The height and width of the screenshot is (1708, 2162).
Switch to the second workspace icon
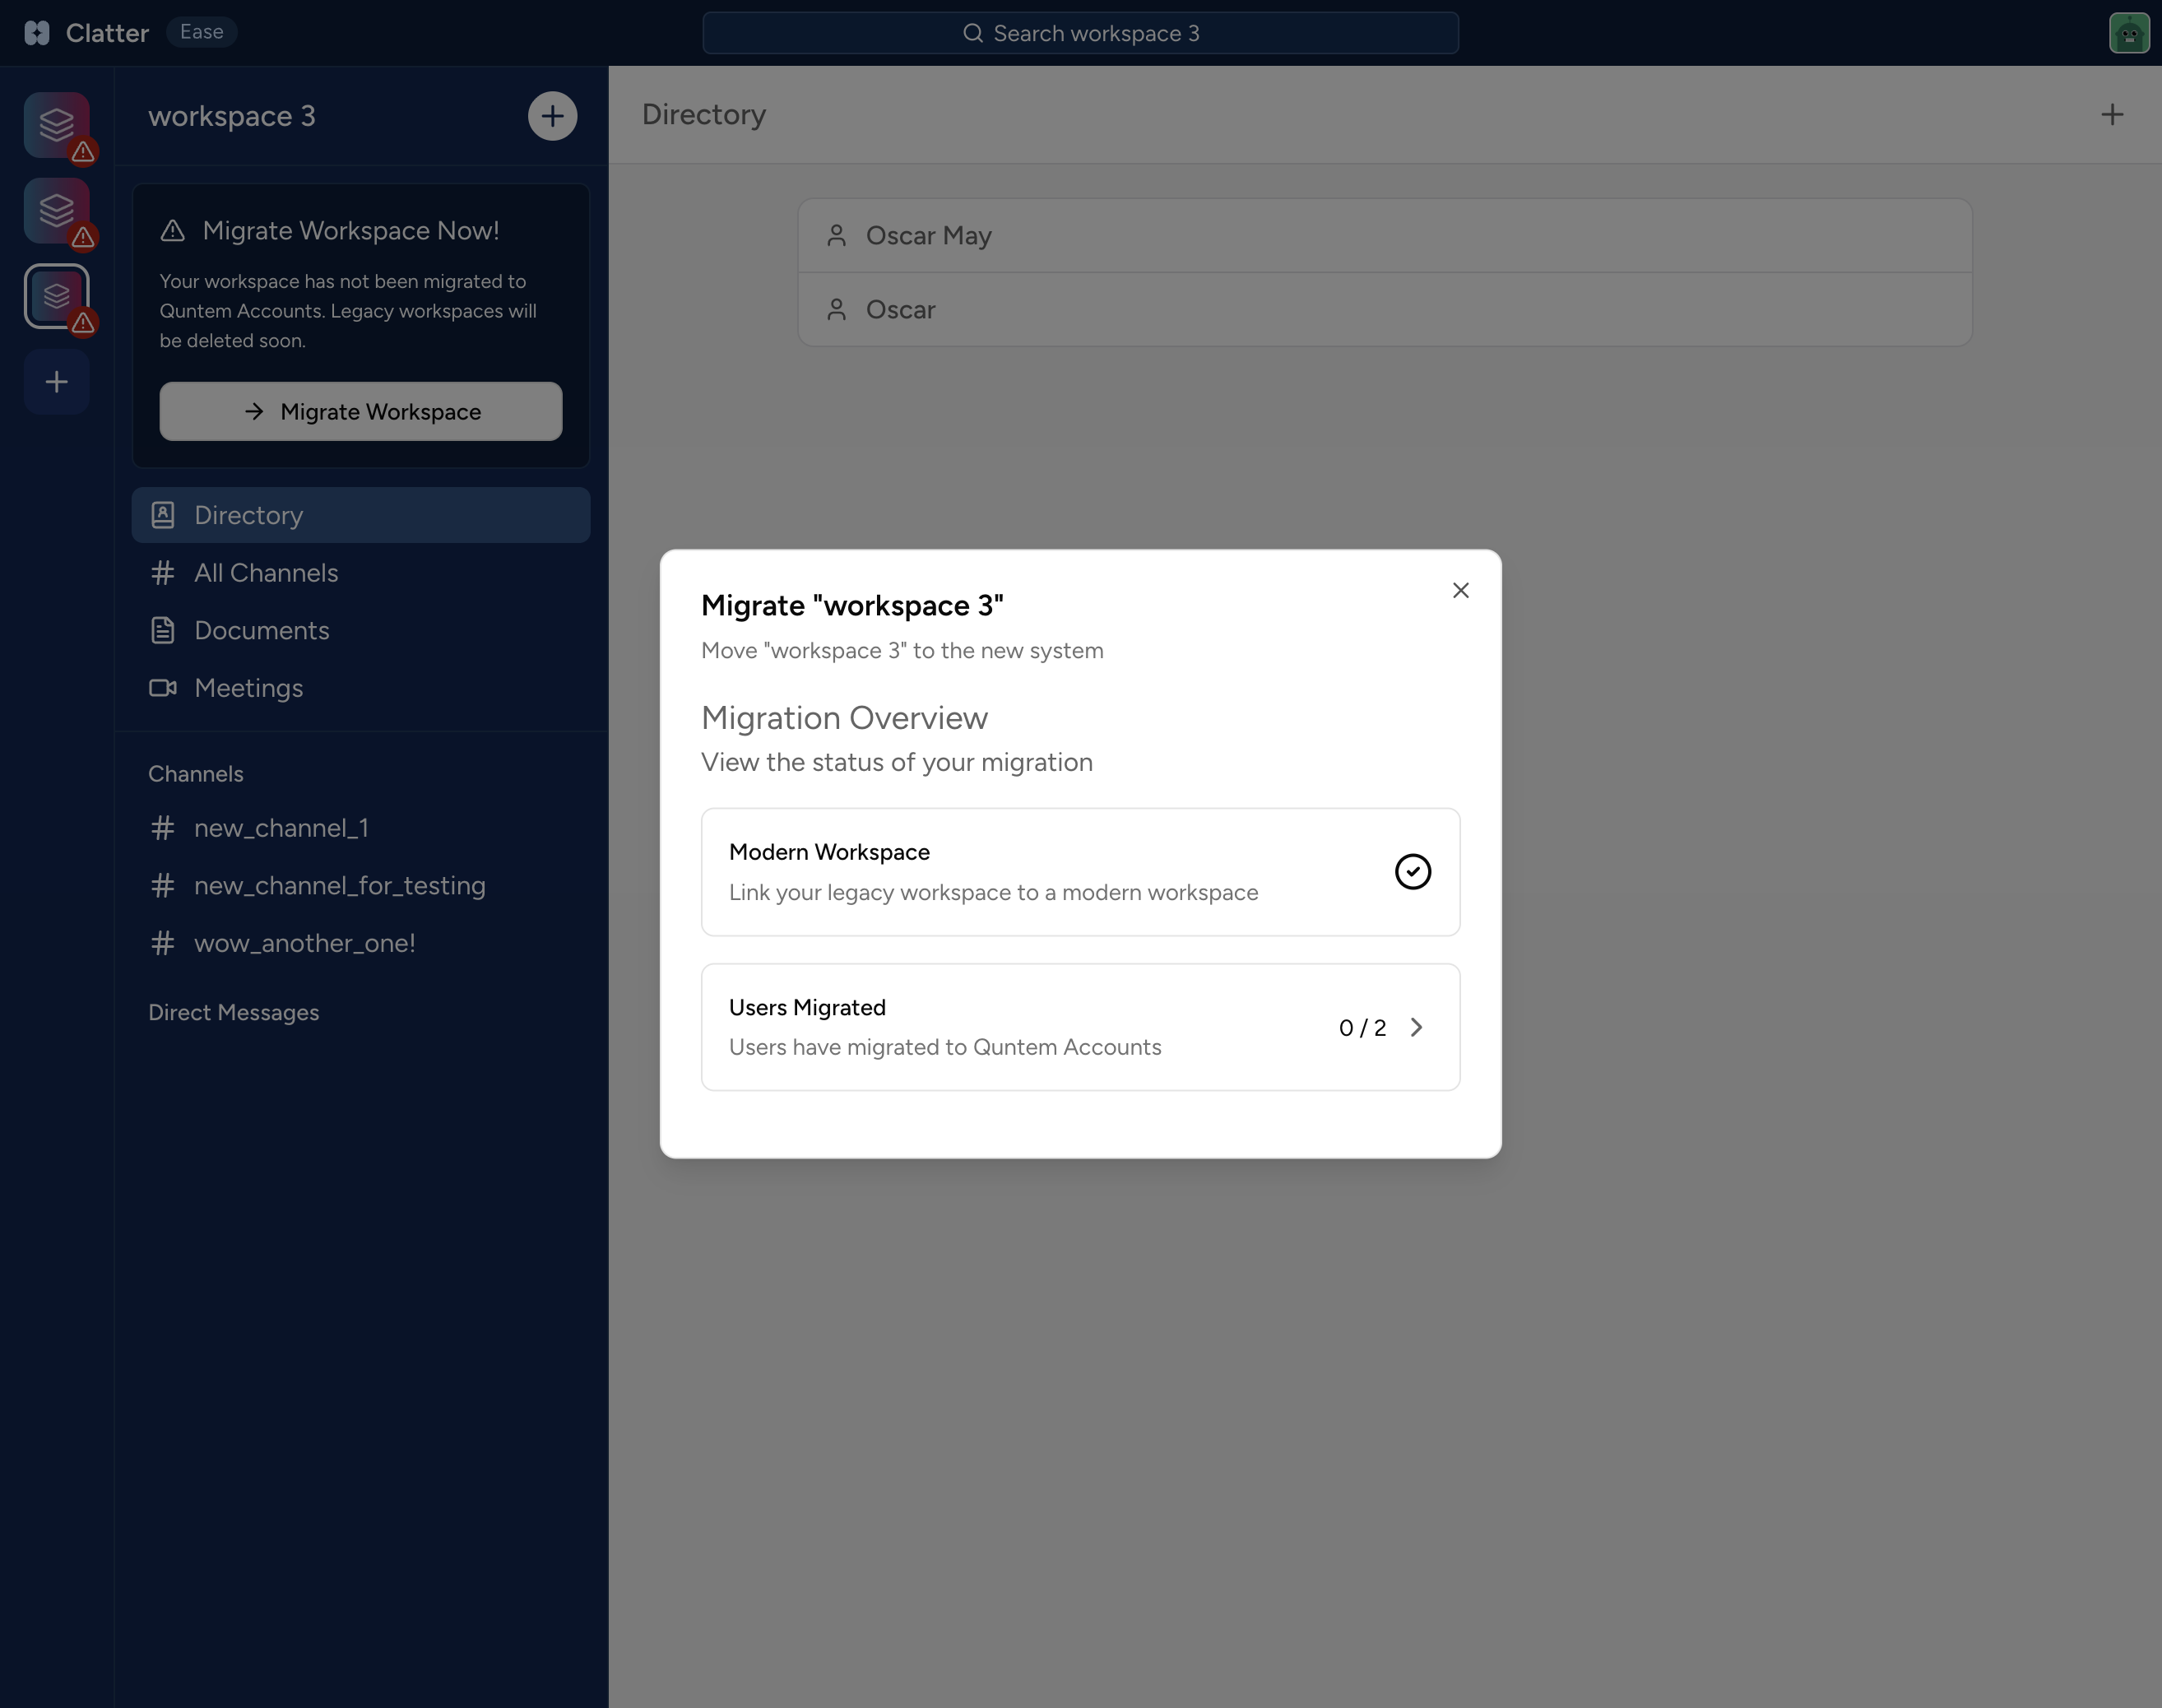[57, 210]
